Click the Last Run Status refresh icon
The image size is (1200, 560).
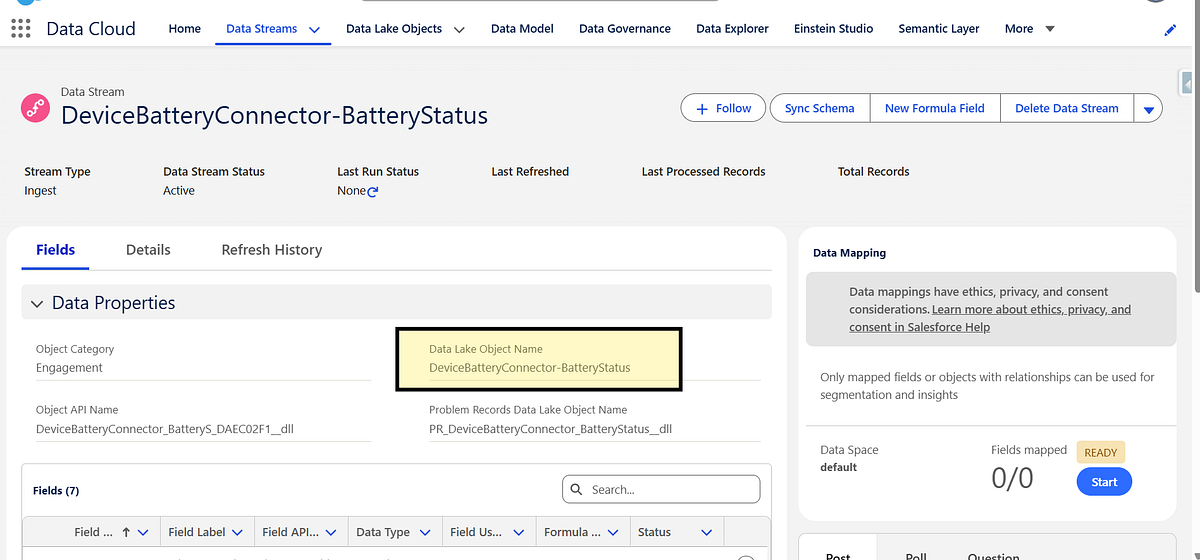(x=373, y=191)
